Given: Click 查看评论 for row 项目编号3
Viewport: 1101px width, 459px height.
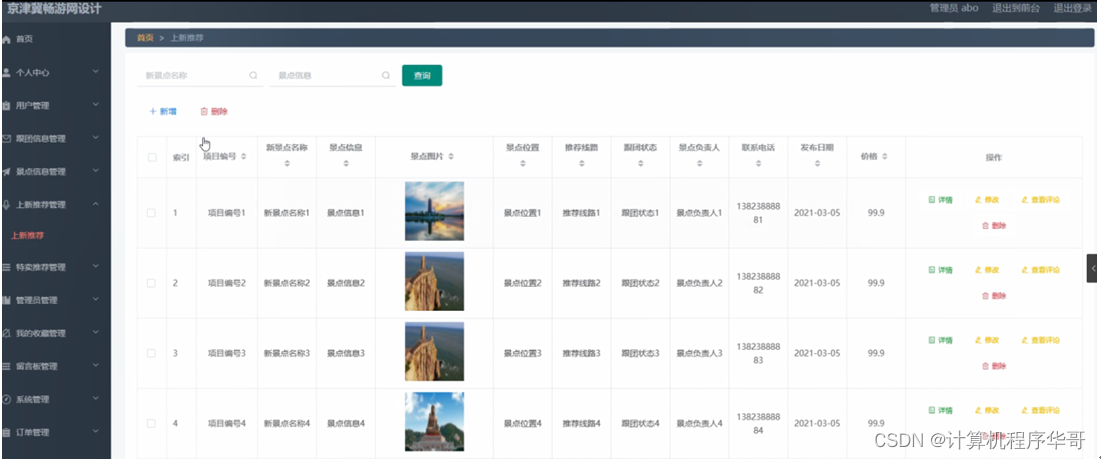Looking at the screenshot, I should [x=1041, y=340].
